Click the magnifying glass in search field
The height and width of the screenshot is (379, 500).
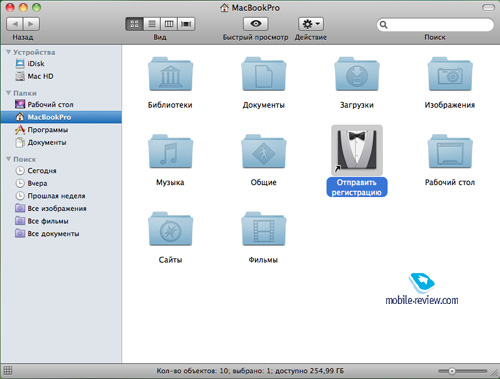pos(384,25)
